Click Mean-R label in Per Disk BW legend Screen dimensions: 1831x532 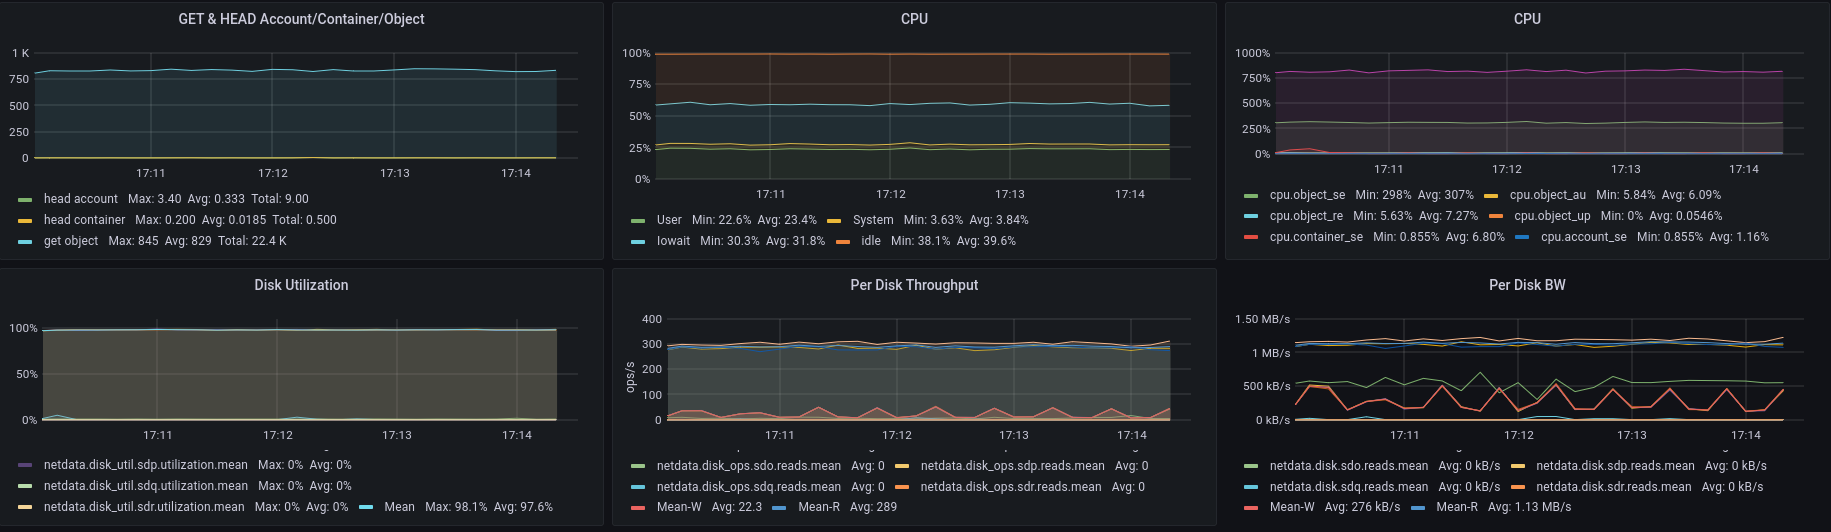tap(1456, 507)
